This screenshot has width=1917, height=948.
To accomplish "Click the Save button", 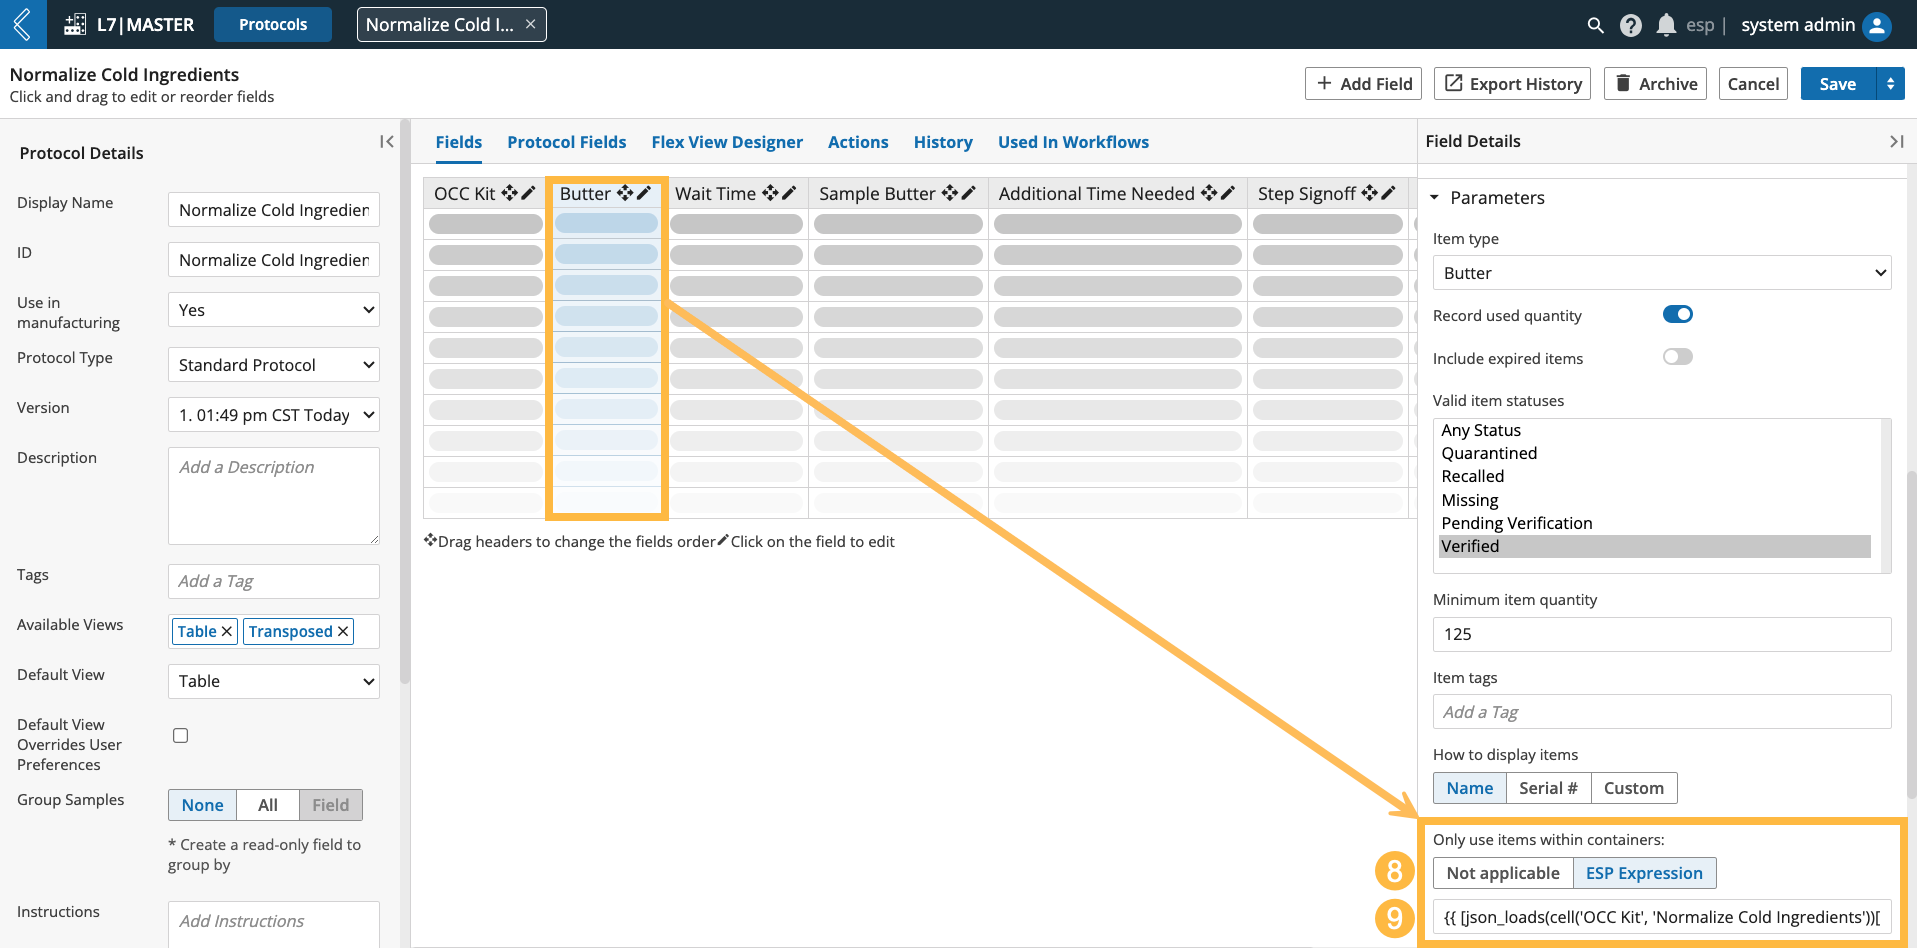I will coord(1838,84).
